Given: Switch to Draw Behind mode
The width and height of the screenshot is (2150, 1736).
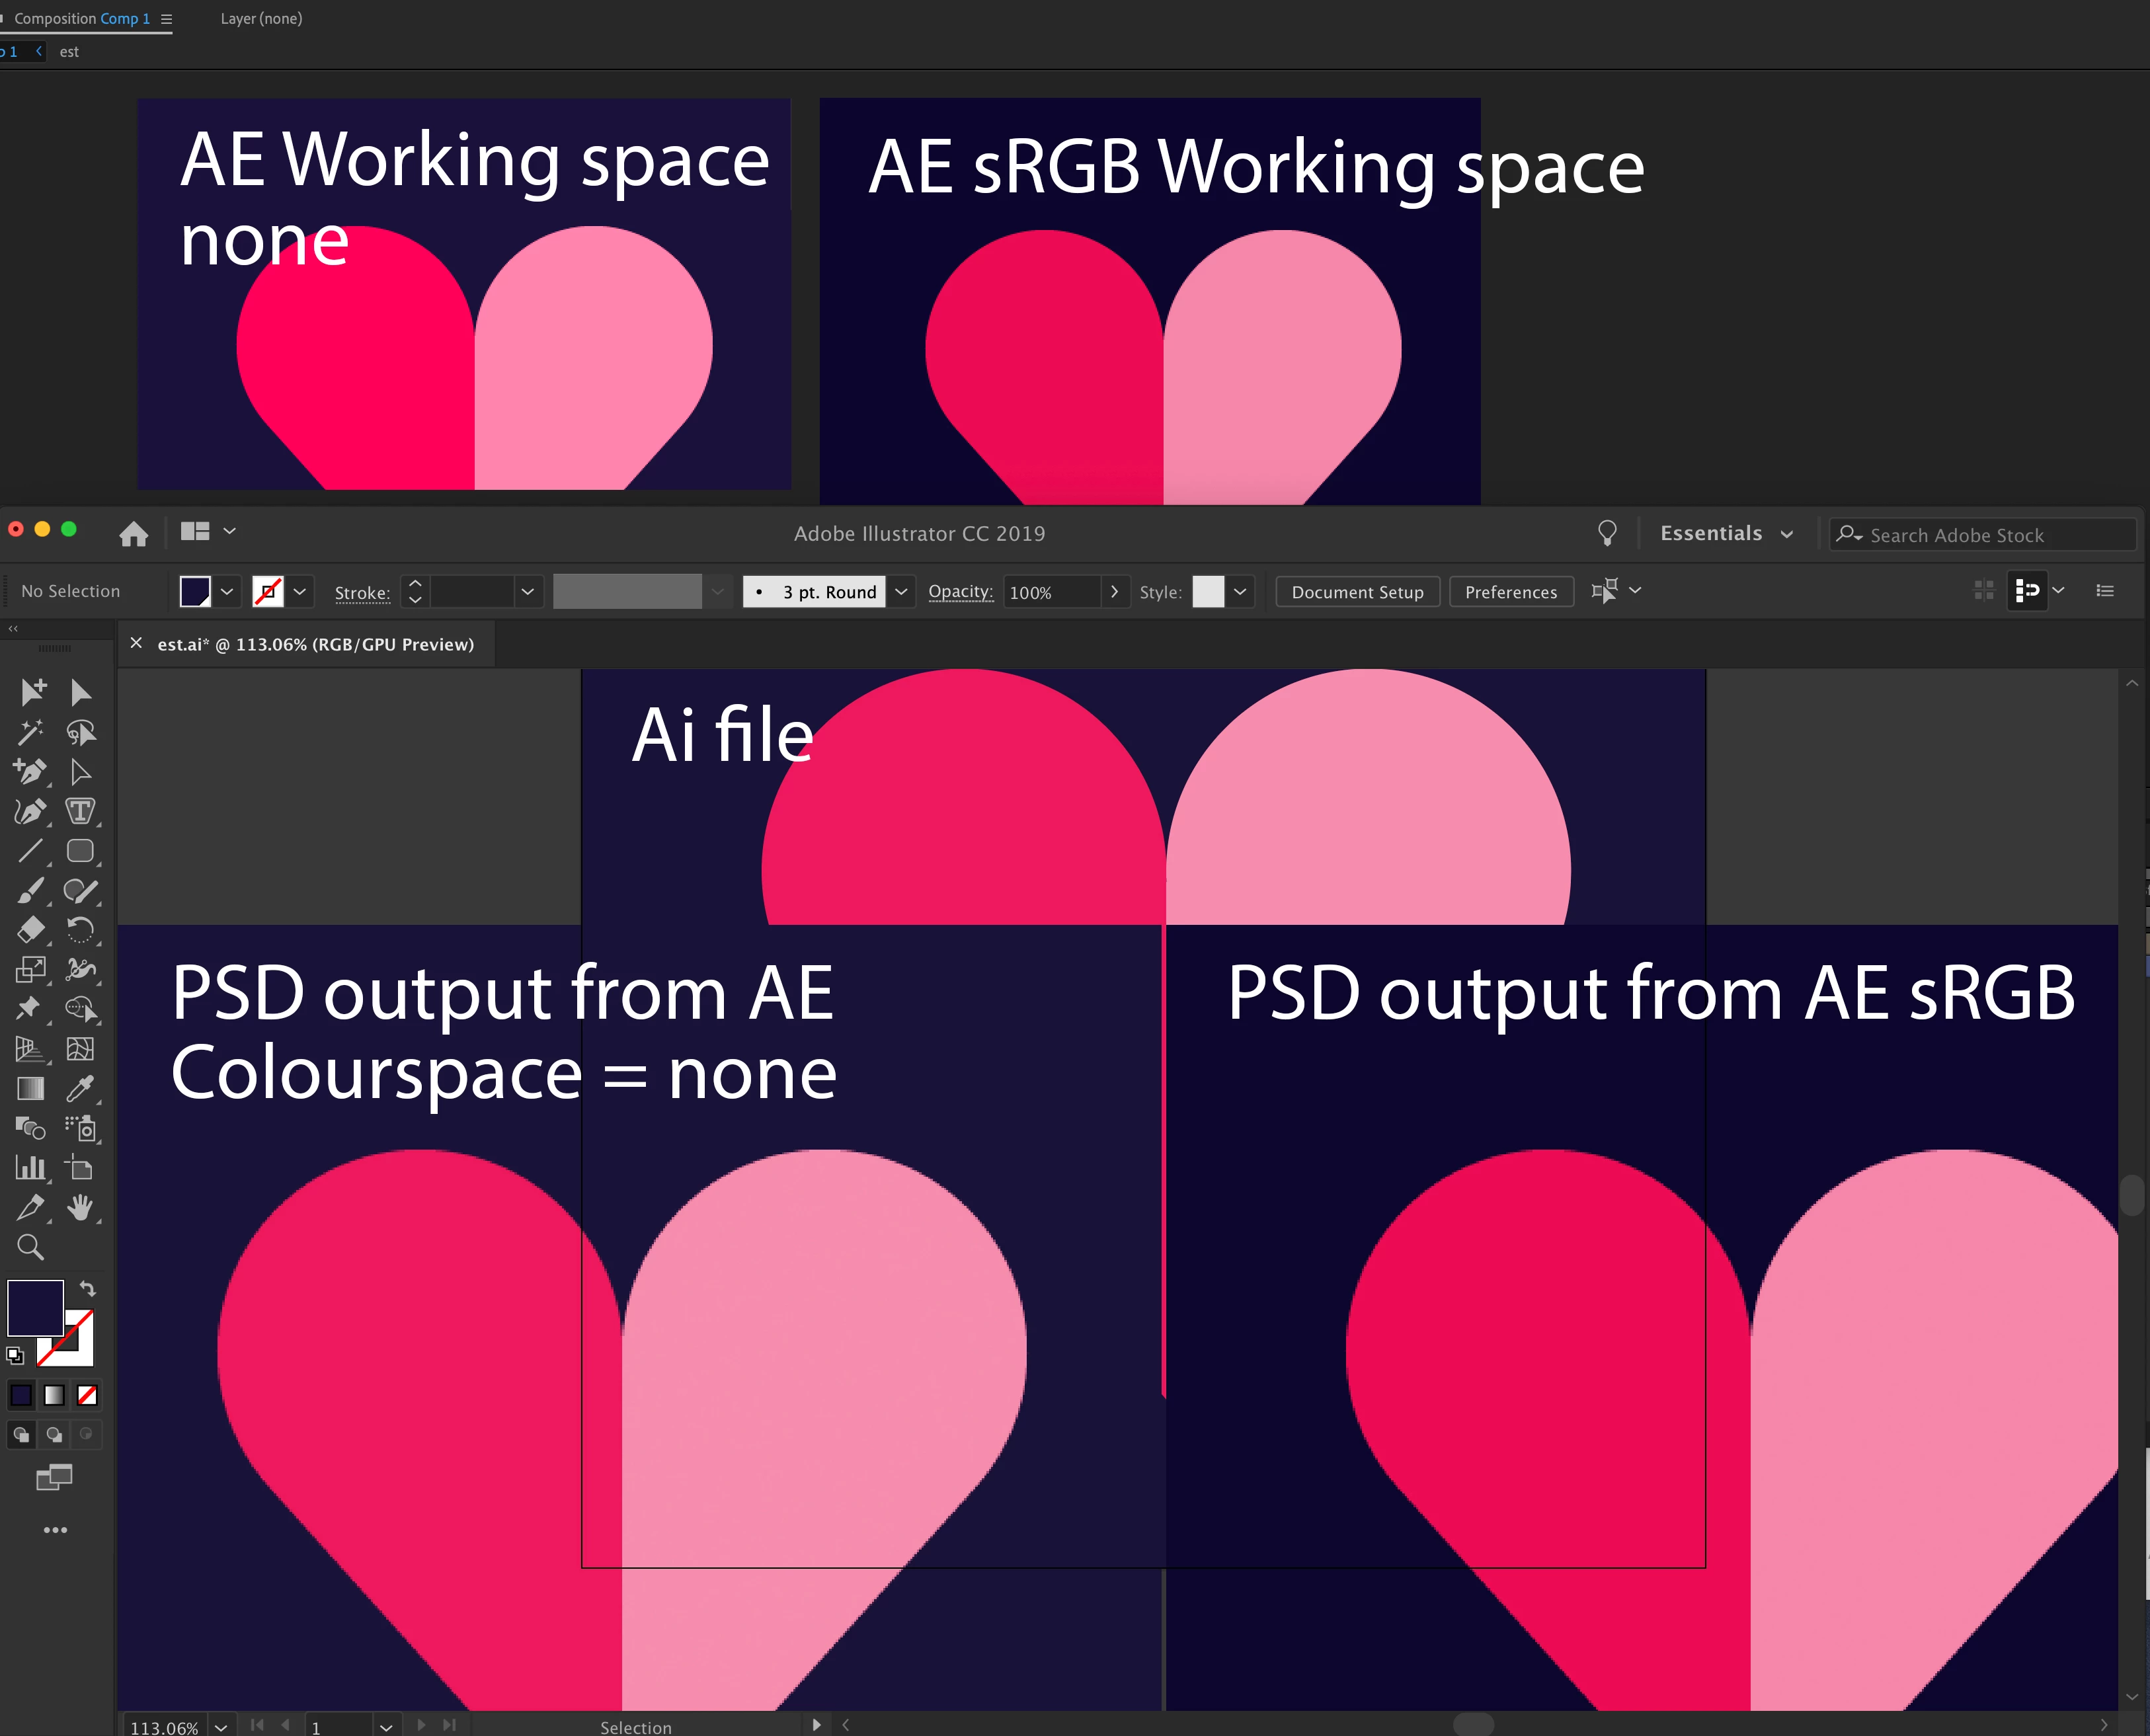Looking at the screenshot, I should (x=54, y=1435).
